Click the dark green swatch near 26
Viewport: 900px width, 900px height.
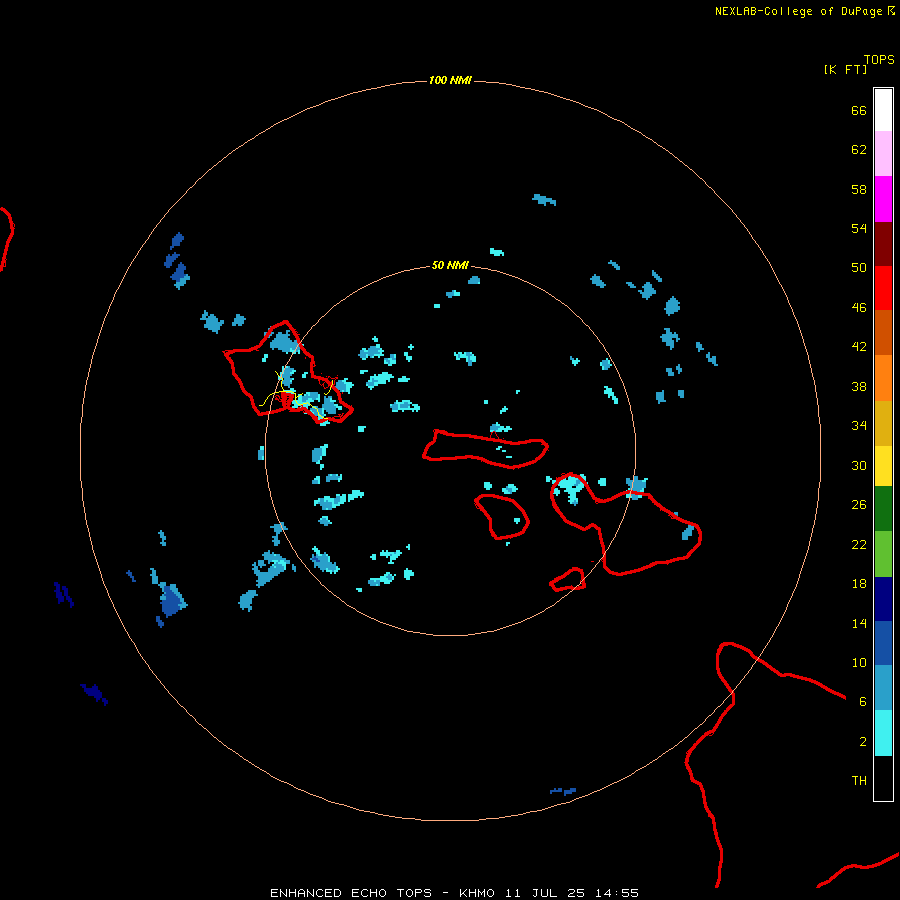(883, 509)
